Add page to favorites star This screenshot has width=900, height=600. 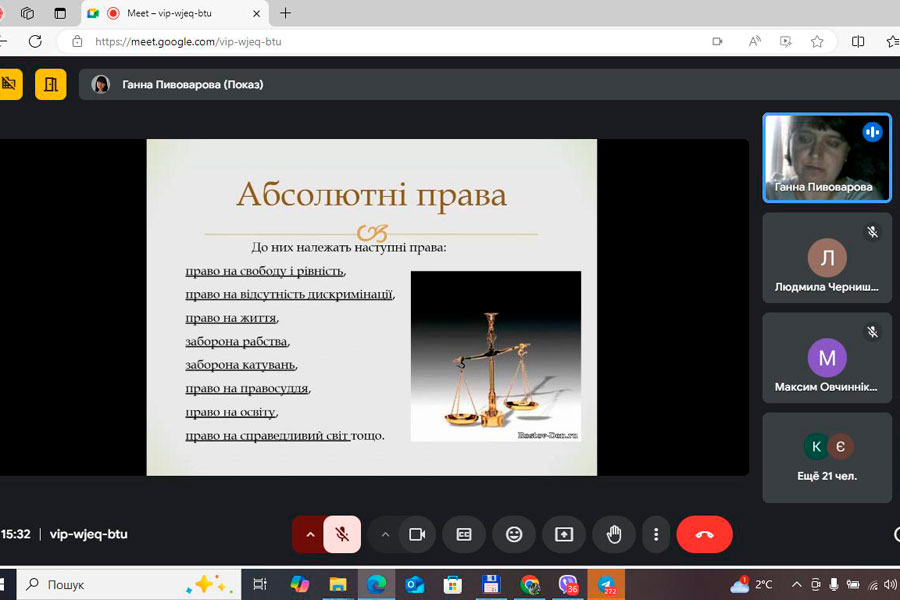(x=817, y=41)
